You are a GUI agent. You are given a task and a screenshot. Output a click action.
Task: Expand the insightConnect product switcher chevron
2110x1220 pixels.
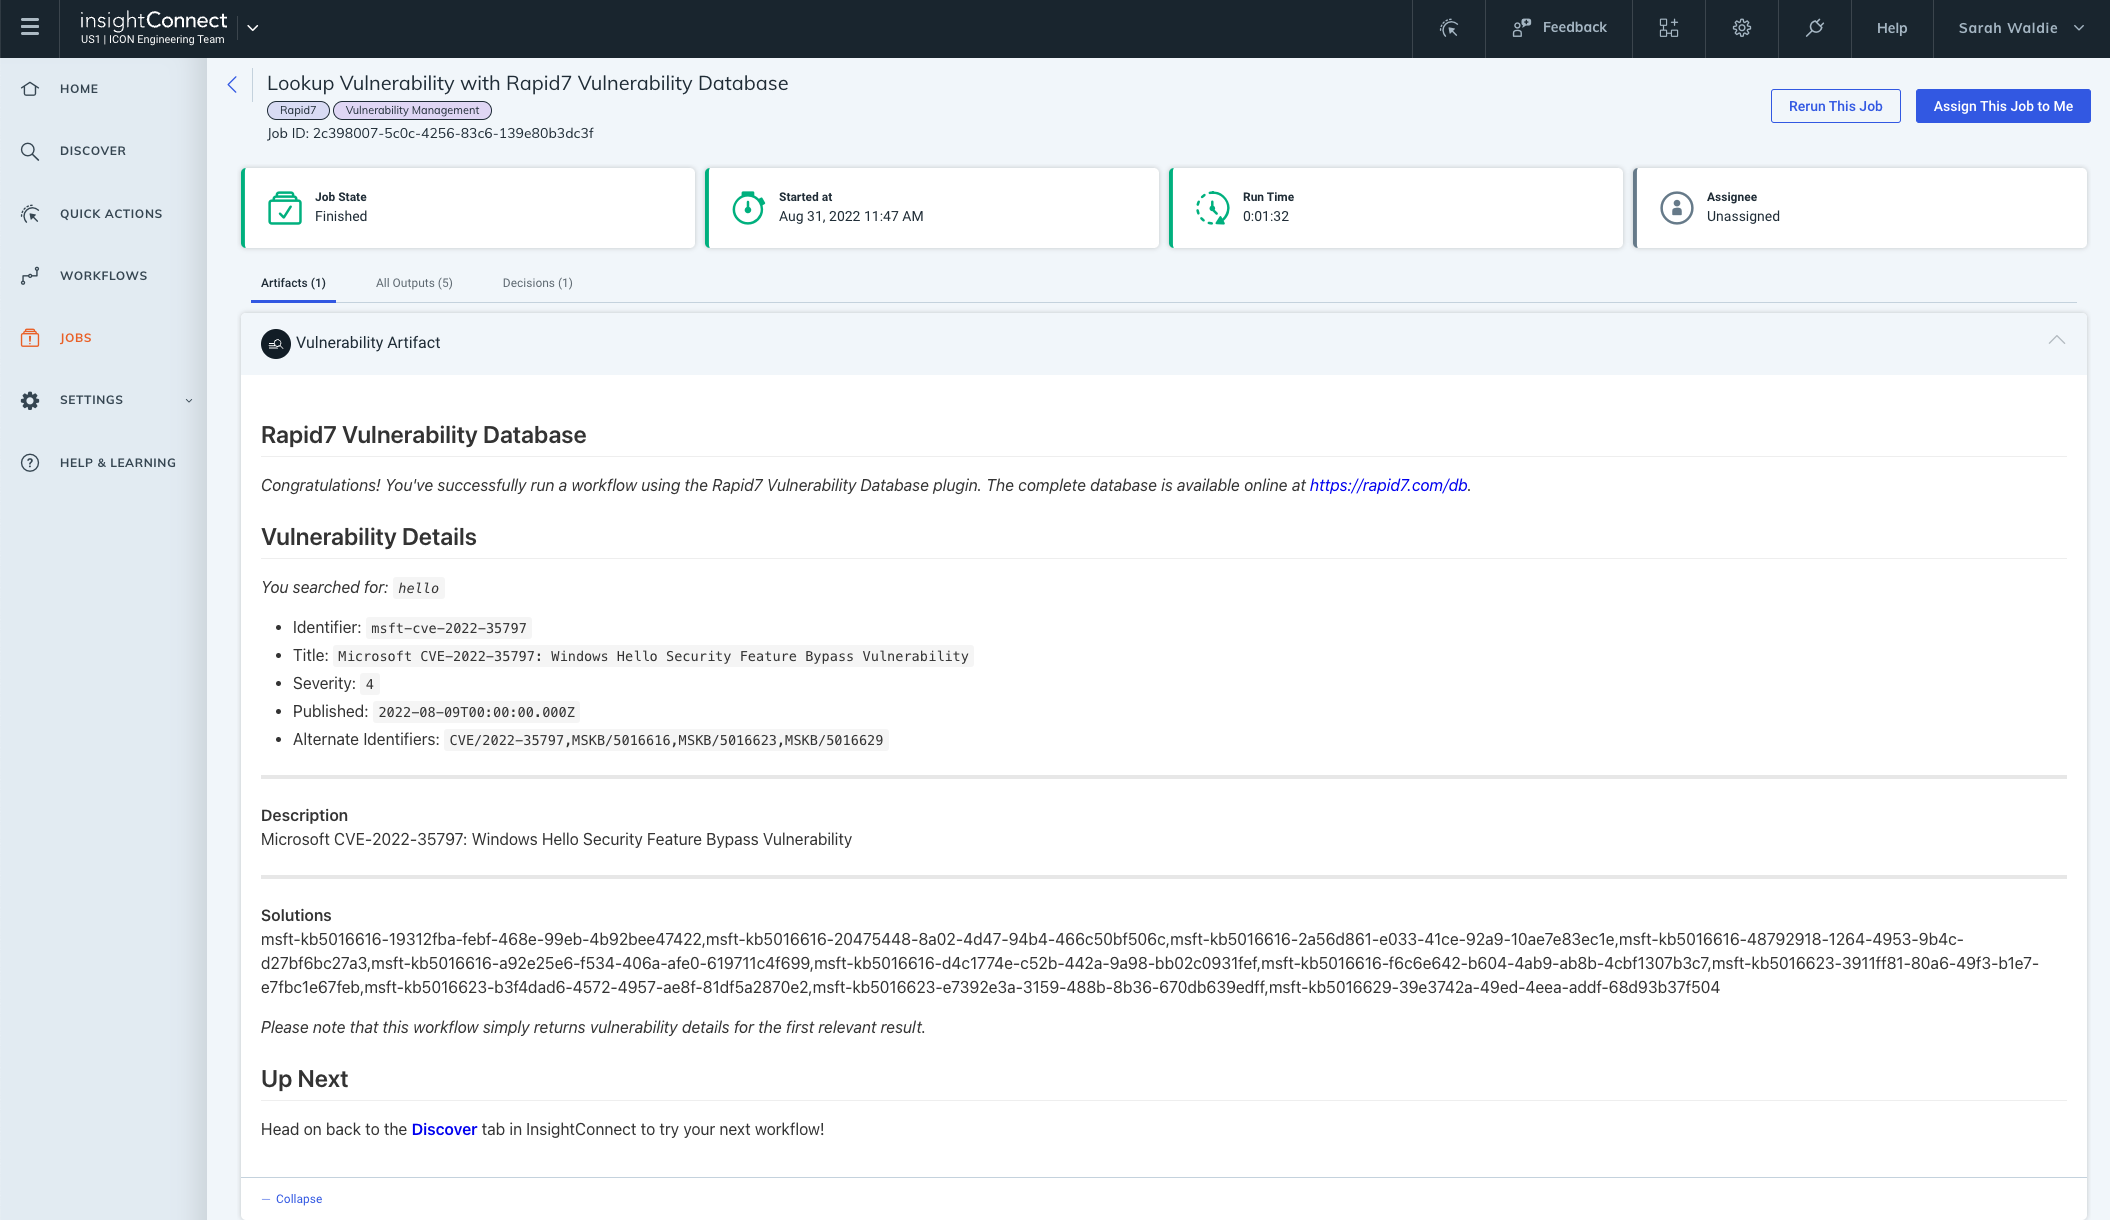coord(253,28)
